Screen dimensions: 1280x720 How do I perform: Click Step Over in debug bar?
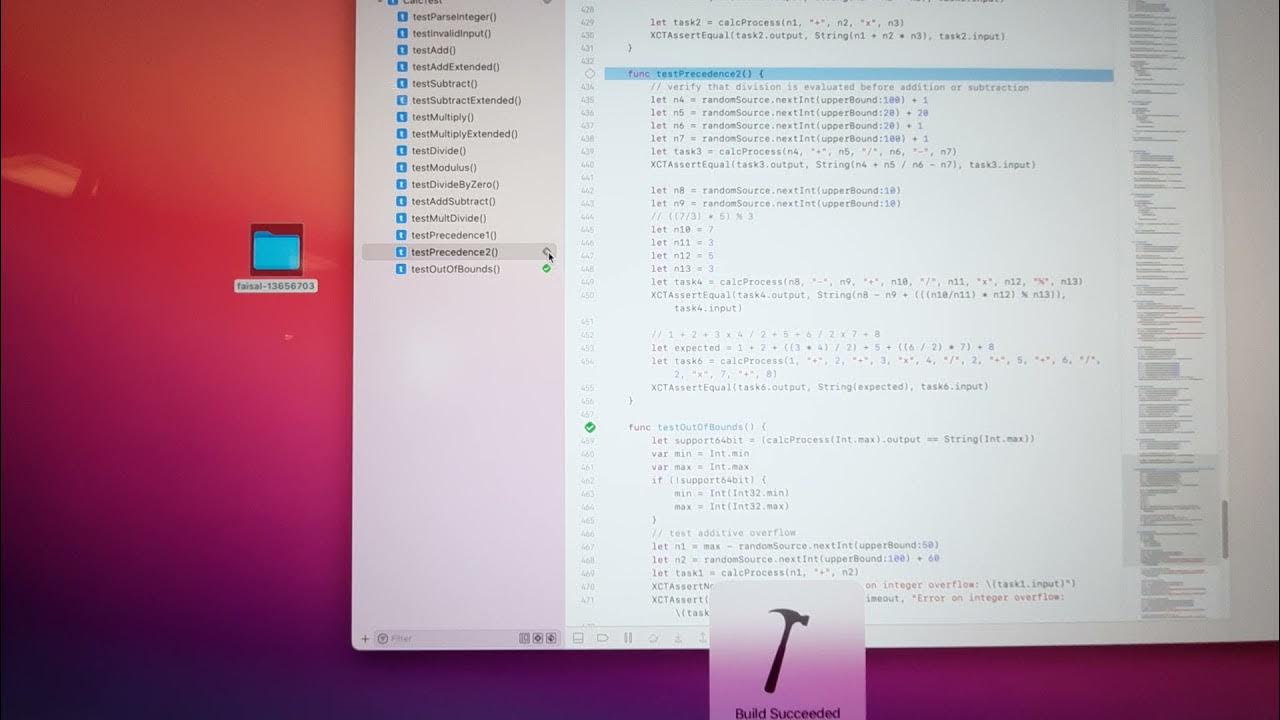click(653, 637)
